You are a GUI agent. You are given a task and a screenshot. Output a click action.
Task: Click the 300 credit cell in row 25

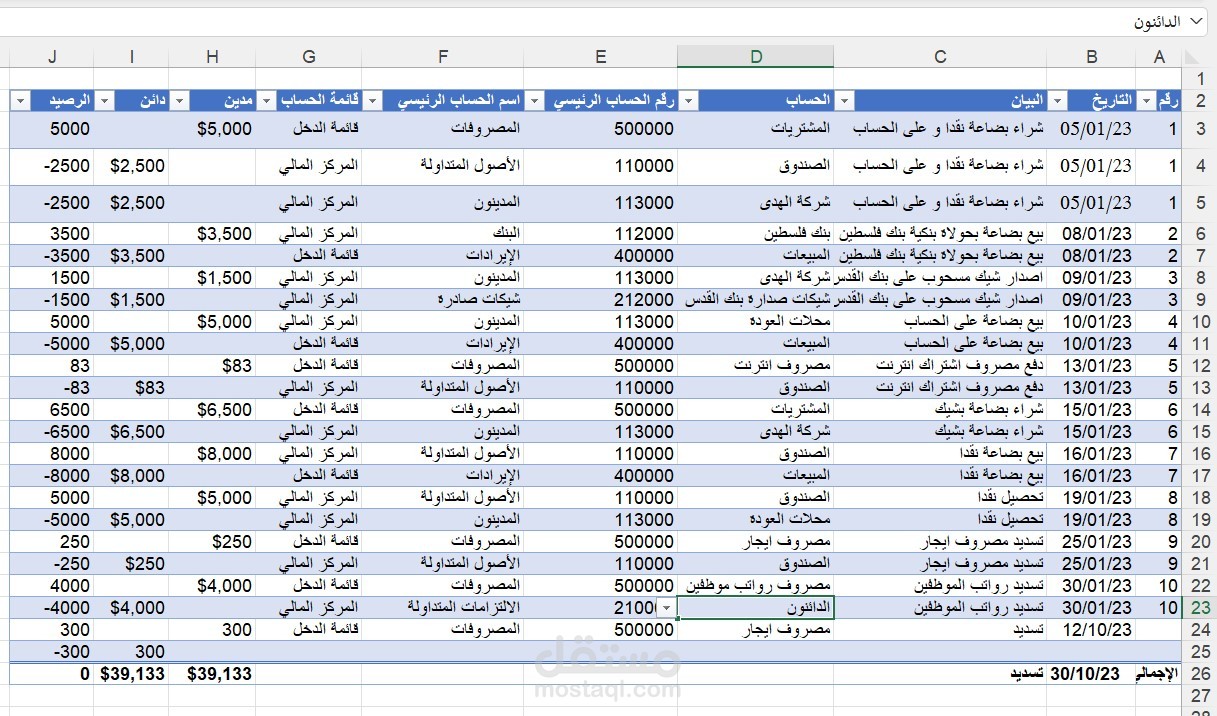pos(131,652)
